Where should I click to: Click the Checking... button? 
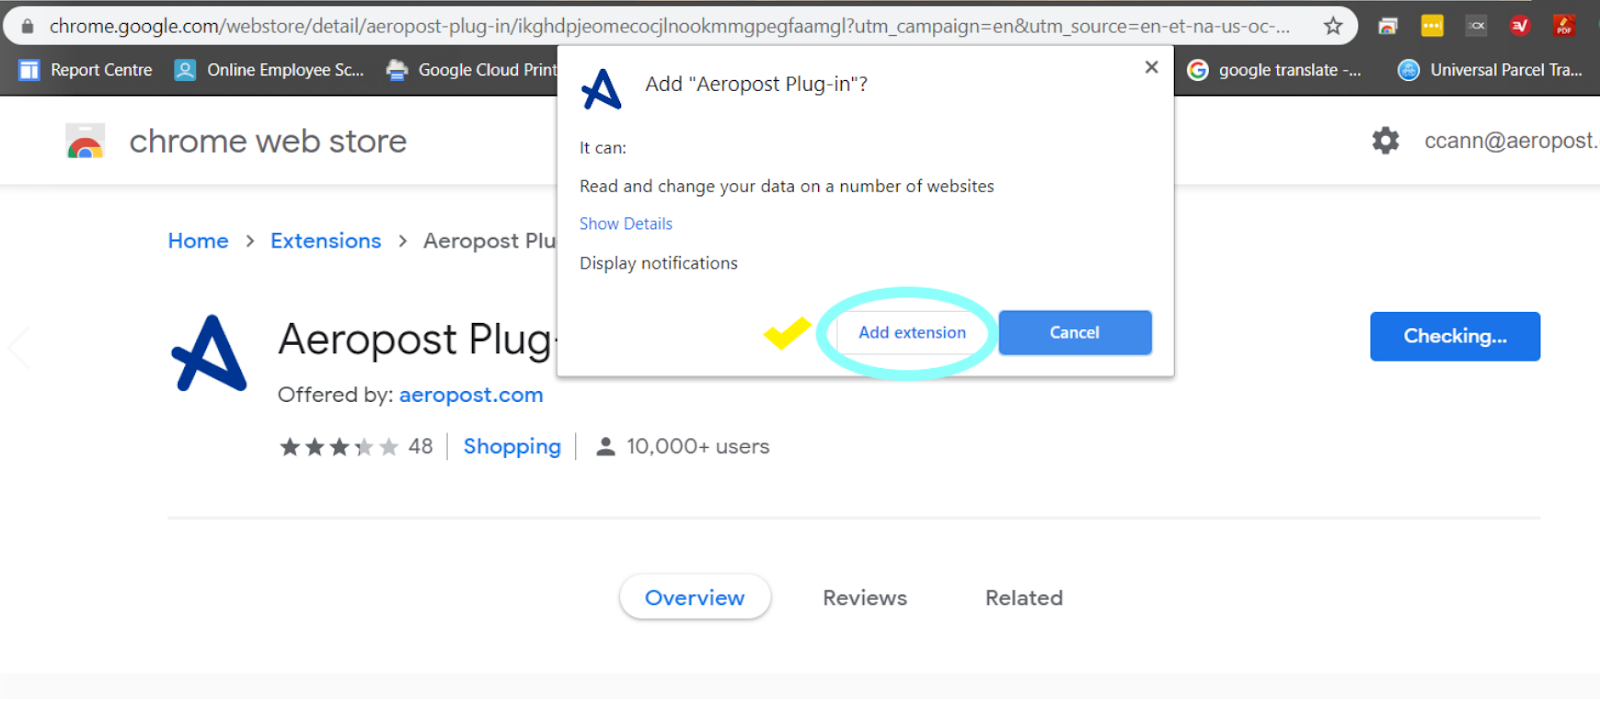tap(1455, 337)
